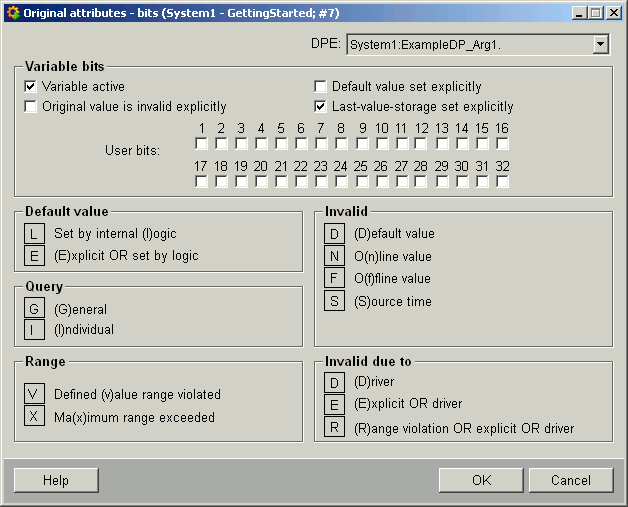Click the E box in Default value

point(35,255)
